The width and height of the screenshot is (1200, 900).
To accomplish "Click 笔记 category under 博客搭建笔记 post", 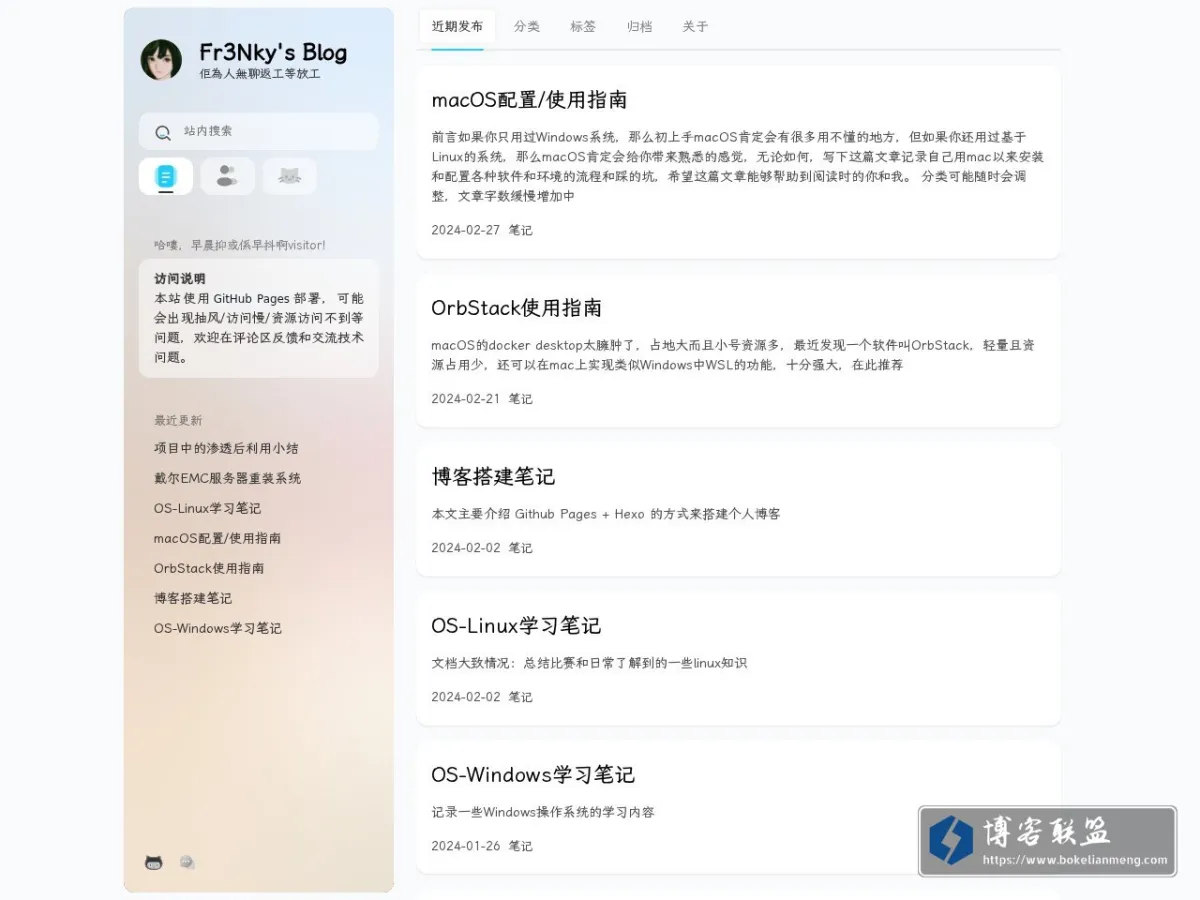I will tap(520, 548).
